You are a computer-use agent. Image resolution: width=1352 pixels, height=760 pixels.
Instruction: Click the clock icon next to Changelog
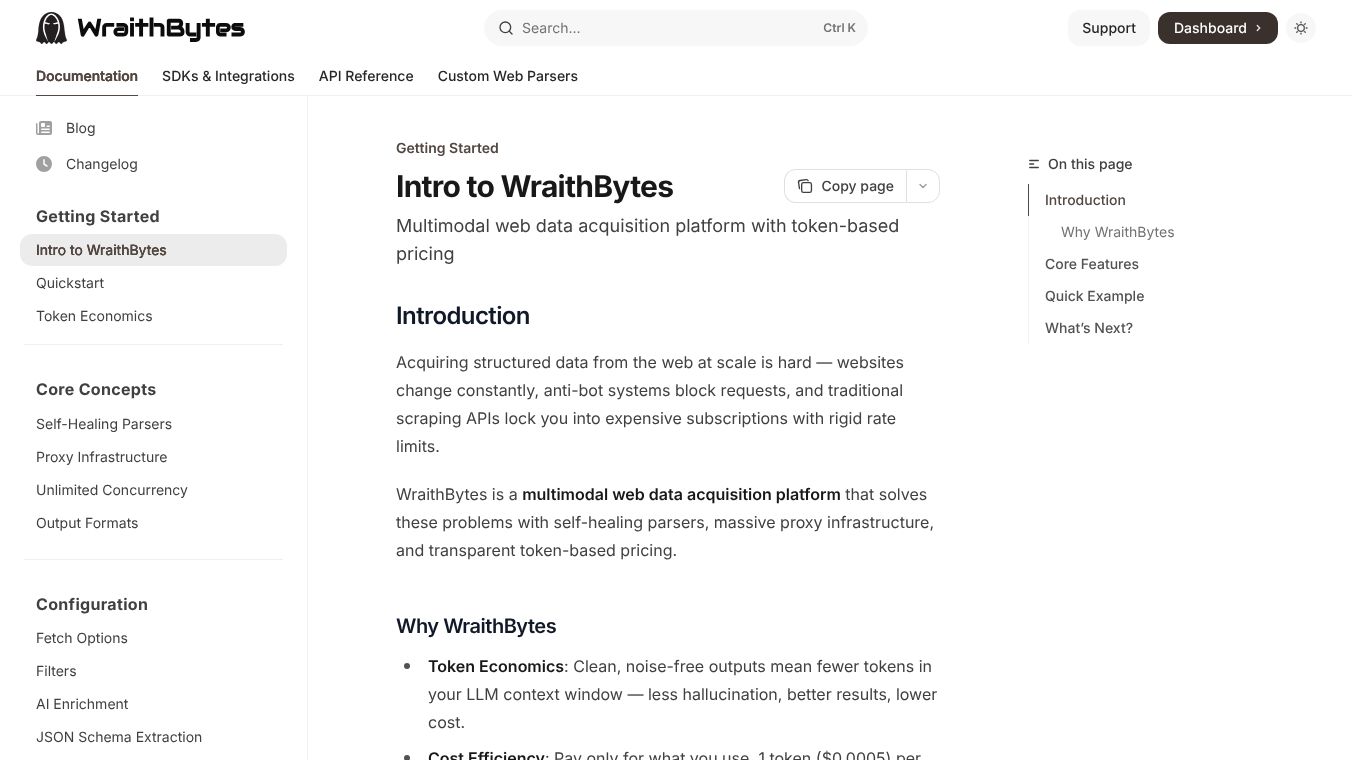click(44, 164)
